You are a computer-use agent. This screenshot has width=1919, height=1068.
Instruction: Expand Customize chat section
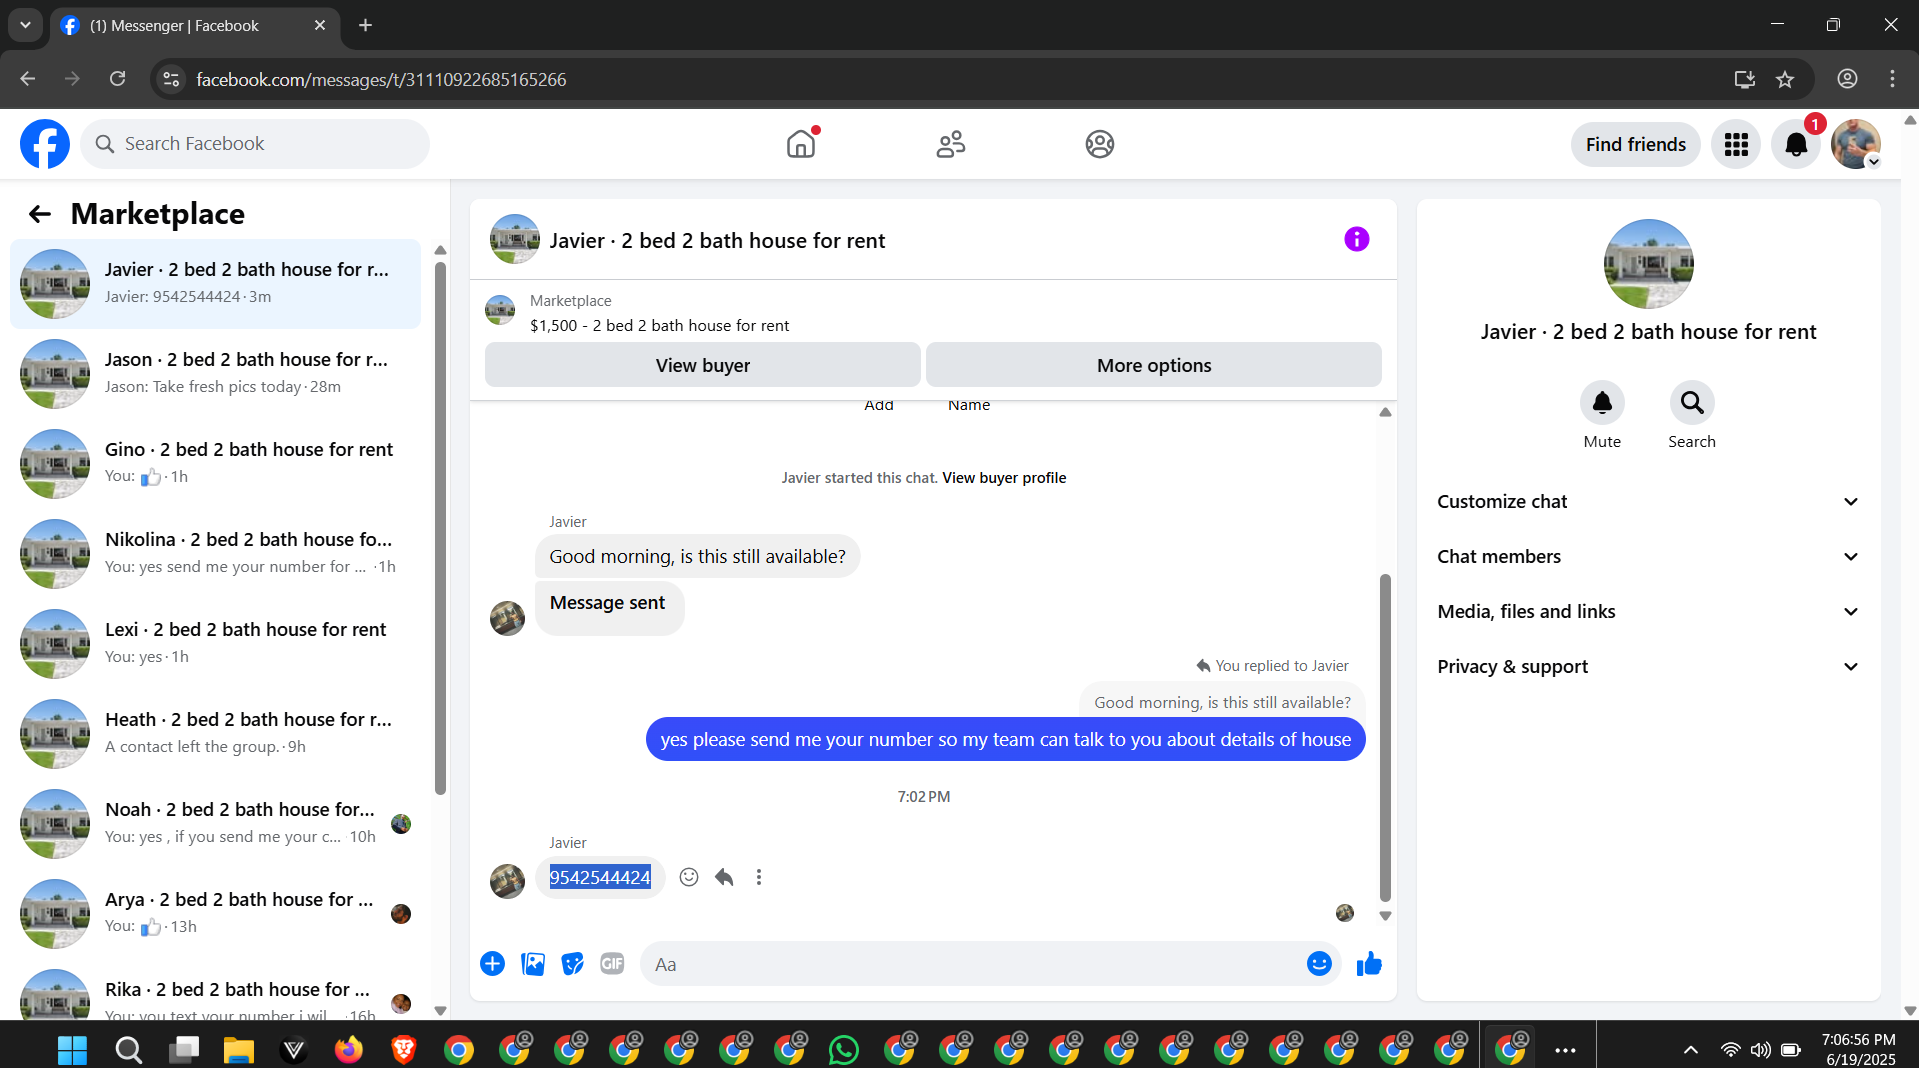pos(1648,502)
